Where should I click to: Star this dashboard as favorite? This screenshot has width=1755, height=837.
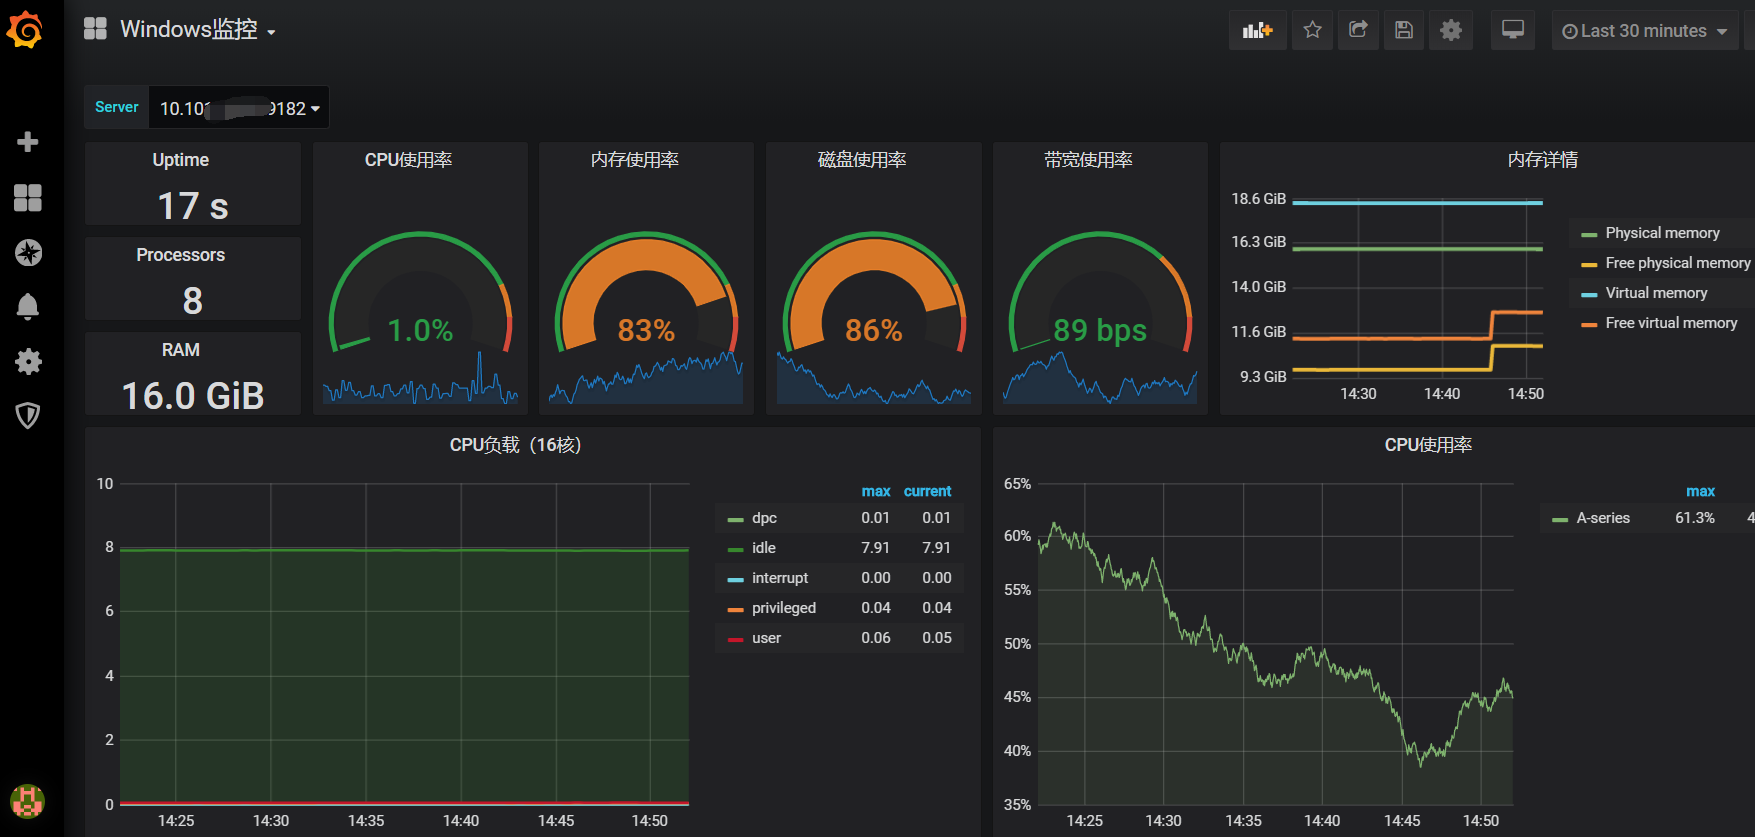coord(1312,31)
